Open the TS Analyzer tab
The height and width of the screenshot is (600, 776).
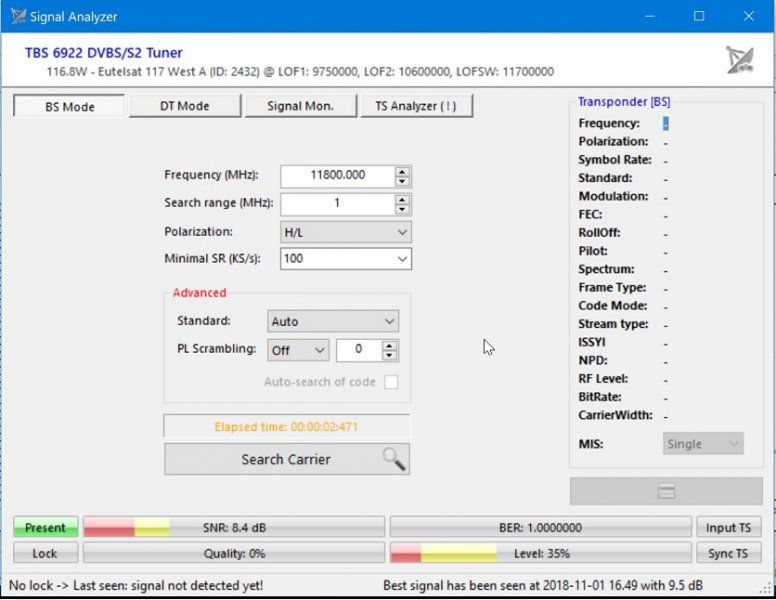click(416, 106)
